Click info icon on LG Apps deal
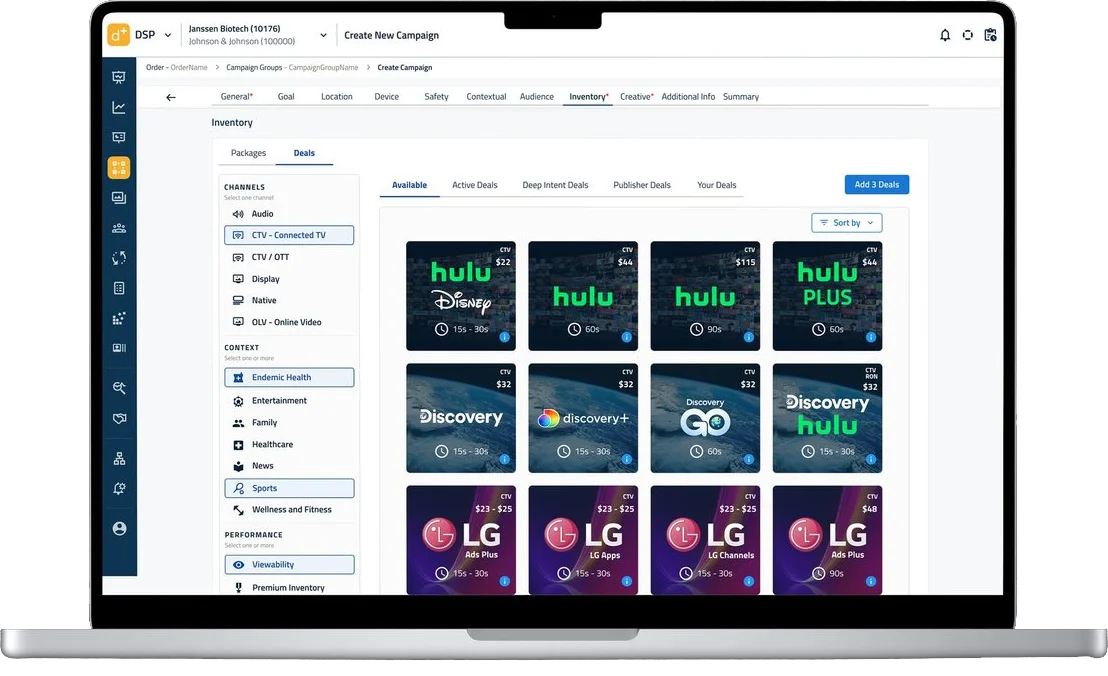 [x=626, y=581]
